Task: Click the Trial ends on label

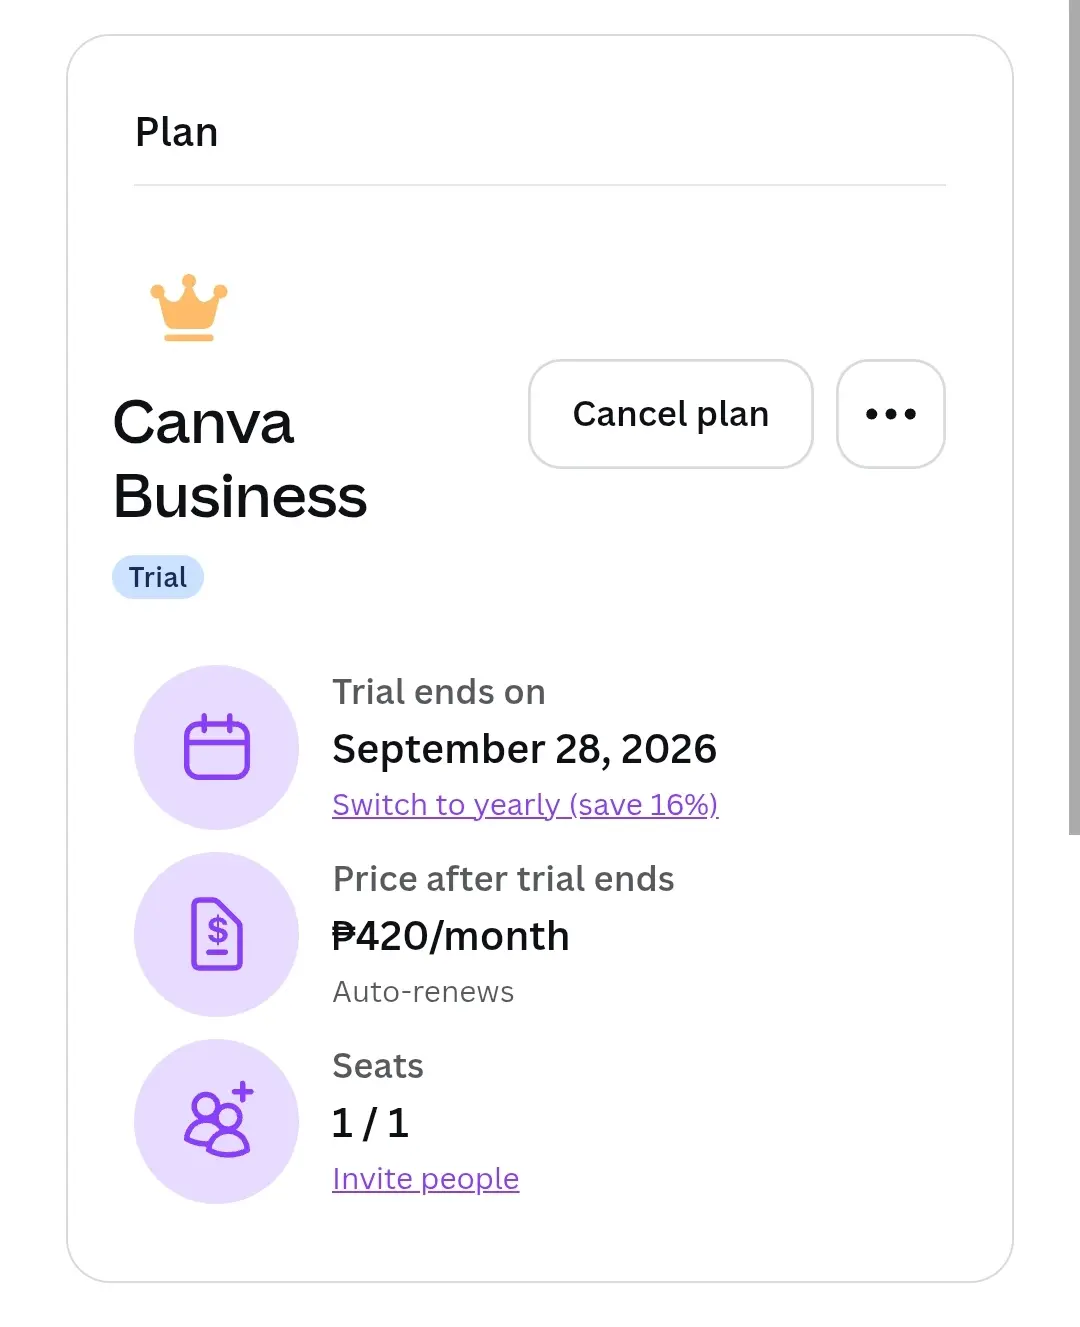Action: (439, 692)
